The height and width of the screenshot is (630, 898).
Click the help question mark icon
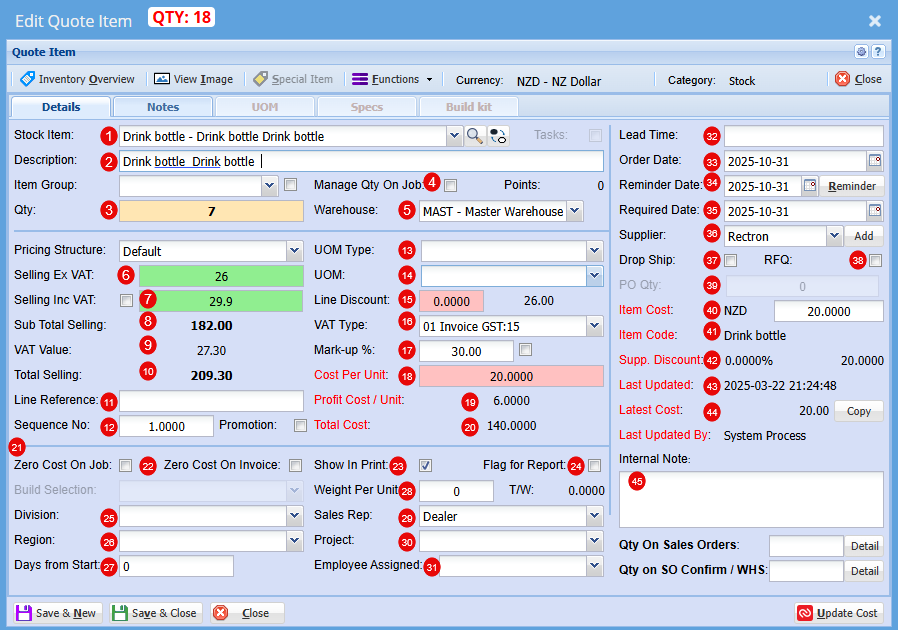tap(878, 52)
